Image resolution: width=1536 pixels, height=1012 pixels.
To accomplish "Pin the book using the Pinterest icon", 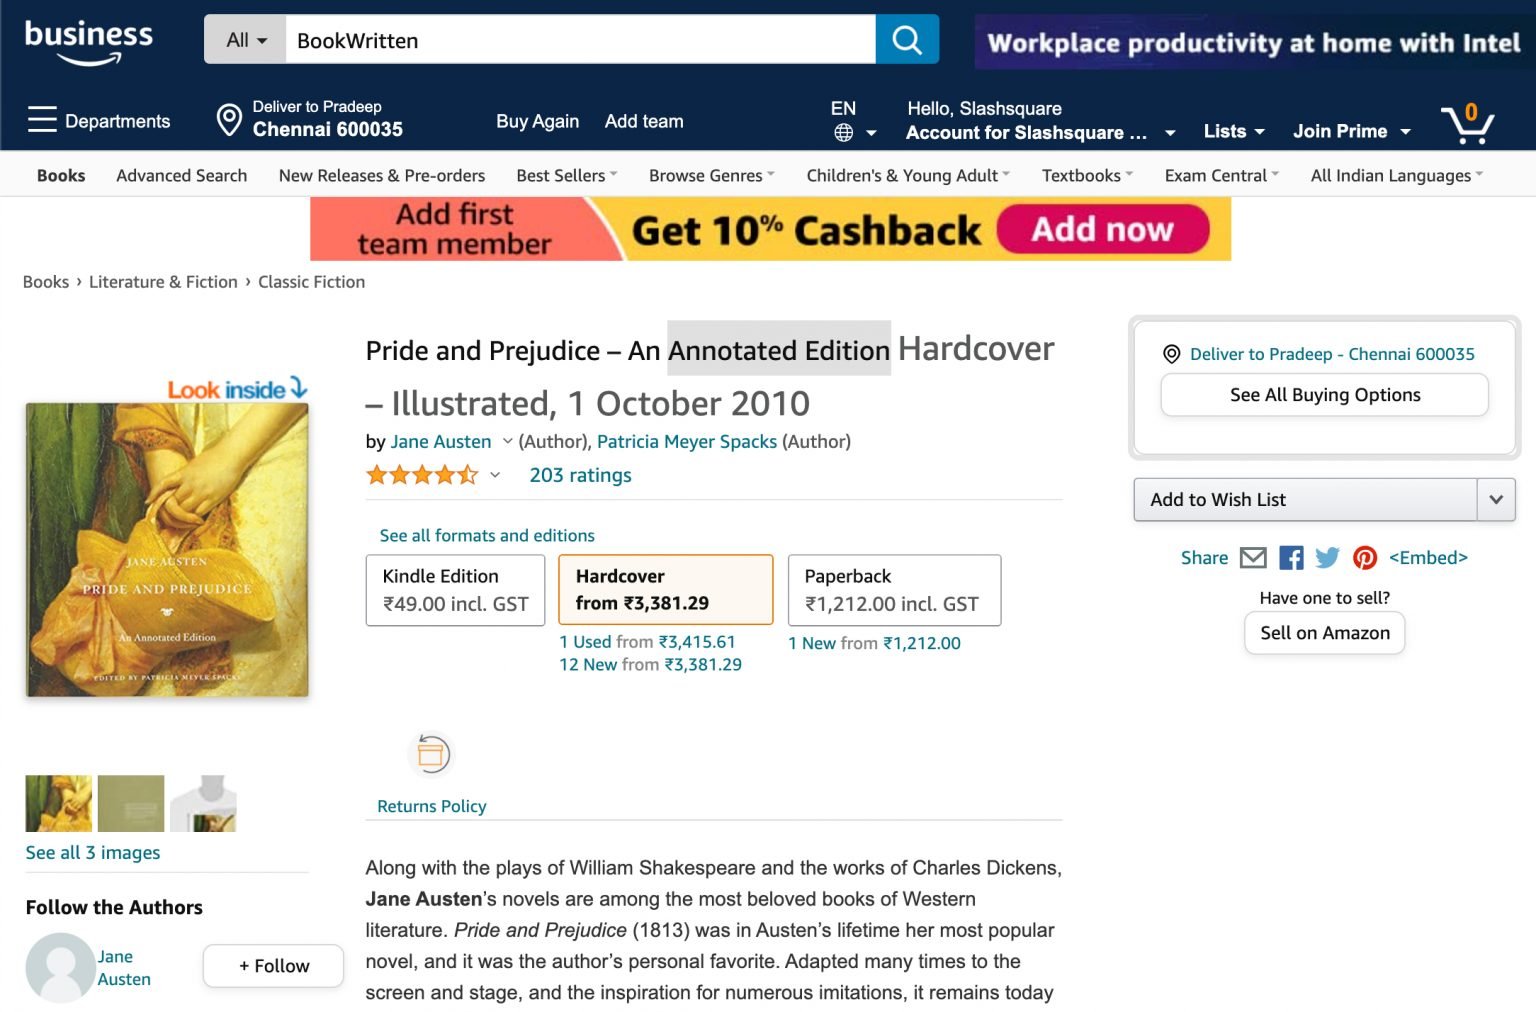I will tap(1364, 558).
